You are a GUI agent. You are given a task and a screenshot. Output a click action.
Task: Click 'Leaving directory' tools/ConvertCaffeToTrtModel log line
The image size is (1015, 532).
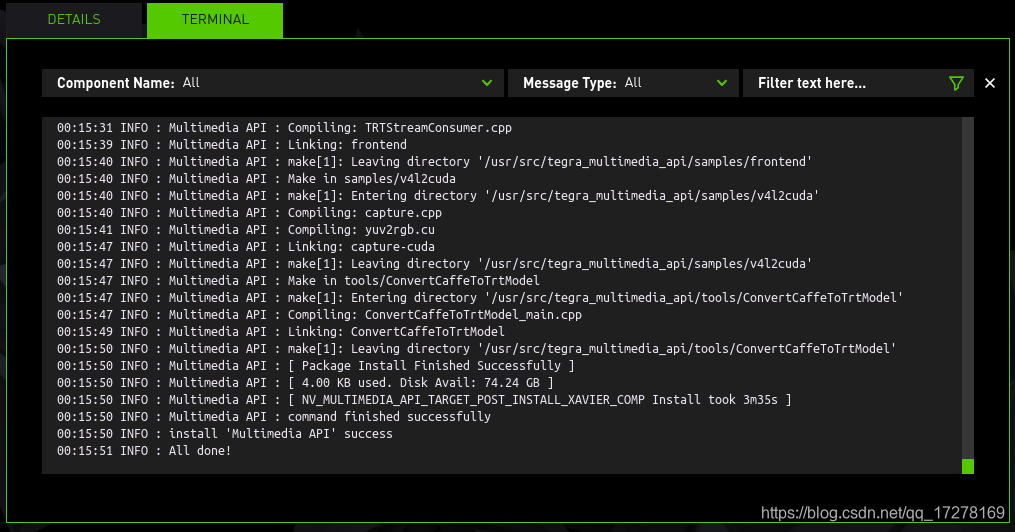pyautogui.click(x=476, y=348)
